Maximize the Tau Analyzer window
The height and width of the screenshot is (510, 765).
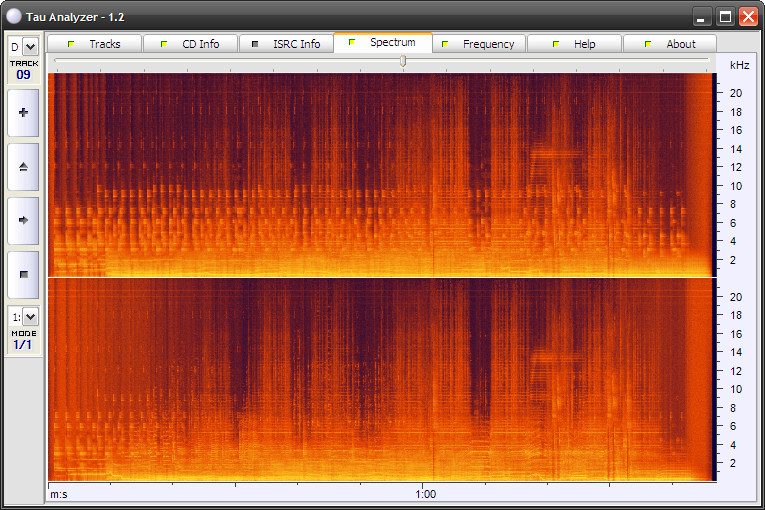pos(724,16)
